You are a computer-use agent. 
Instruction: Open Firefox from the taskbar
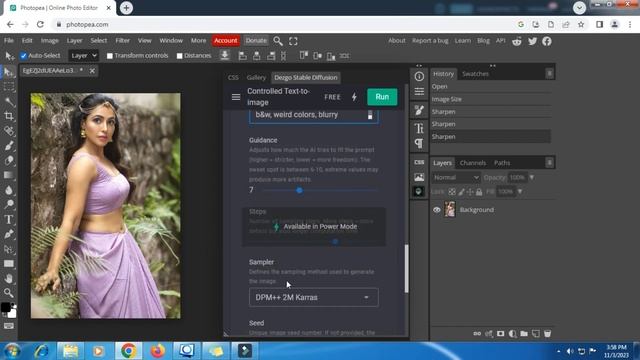(158, 351)
